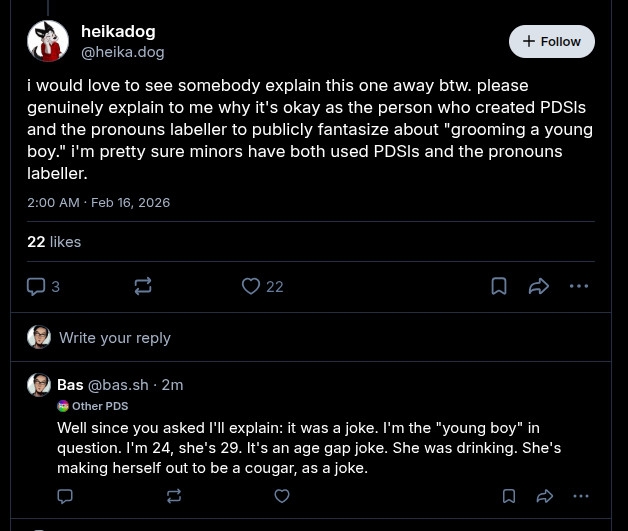Reply to Bas's comment
The height and width of the screenshot is (531, 628).
click(65, 496)
